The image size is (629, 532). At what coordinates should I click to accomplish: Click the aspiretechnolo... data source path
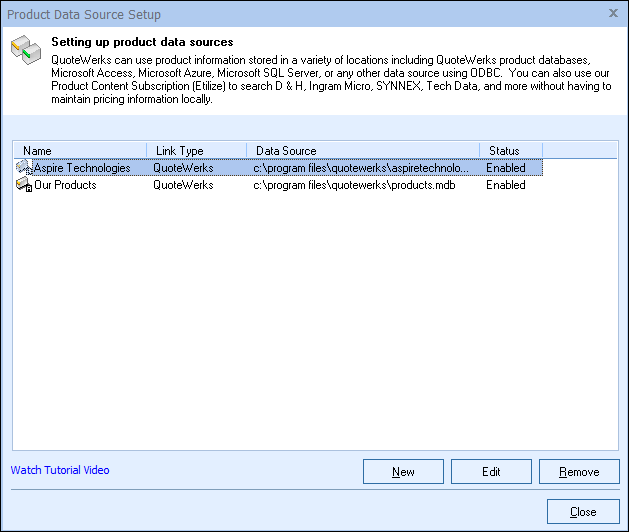(x=360, y=168)
